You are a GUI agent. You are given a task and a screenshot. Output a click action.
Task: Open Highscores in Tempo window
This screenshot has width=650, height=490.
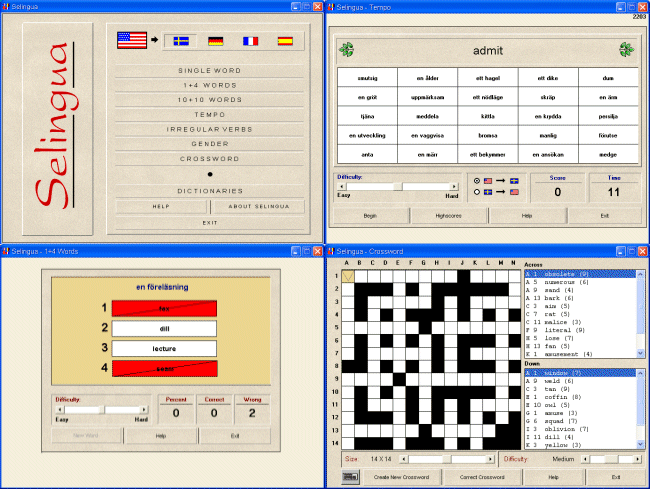[x=449, y=216]
